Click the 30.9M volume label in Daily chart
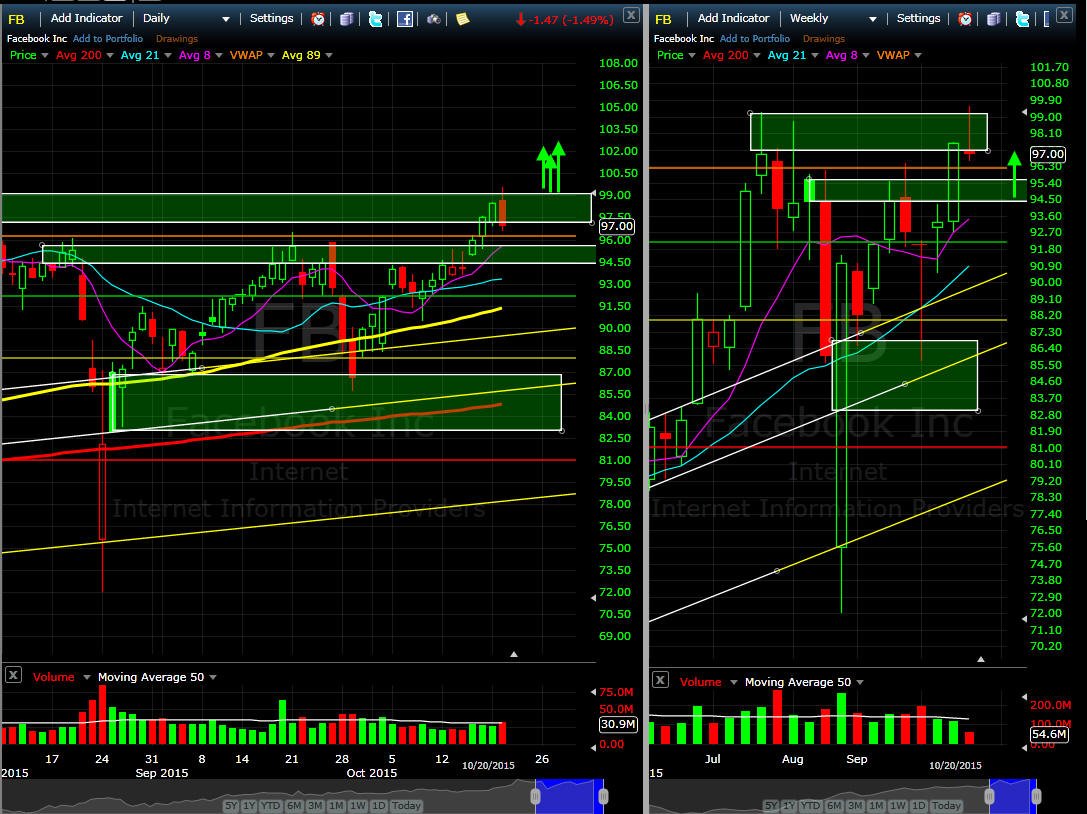 point(618,725)
